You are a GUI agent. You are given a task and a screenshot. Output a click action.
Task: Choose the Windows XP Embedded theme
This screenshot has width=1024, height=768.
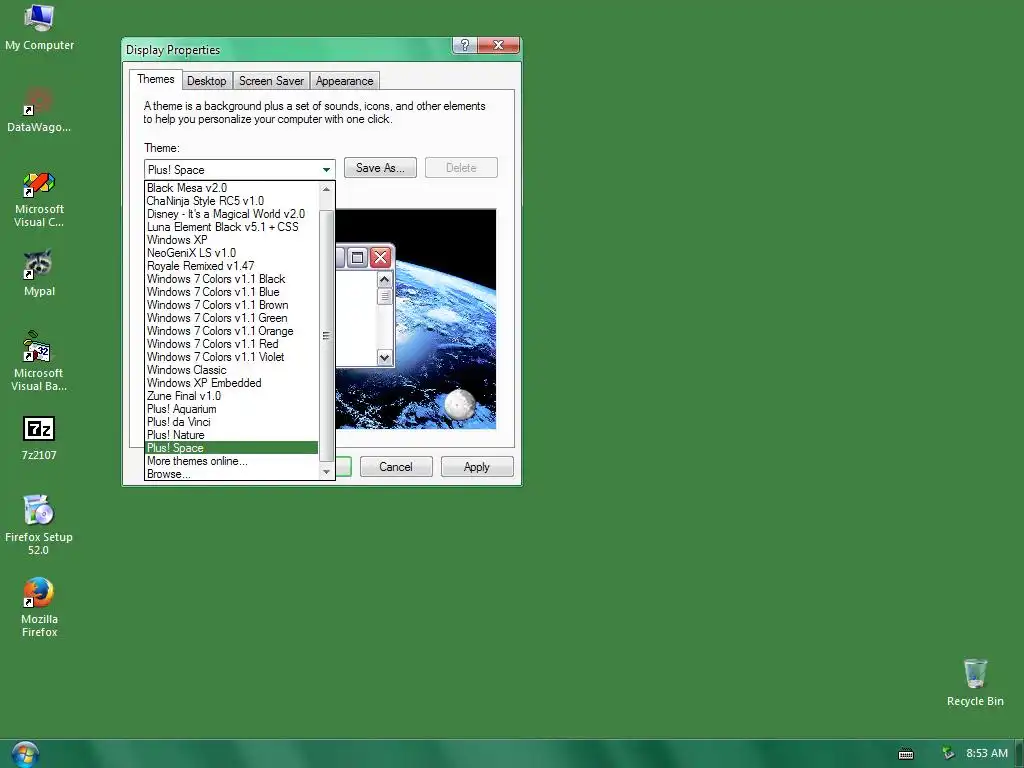(x=231, y=383)
